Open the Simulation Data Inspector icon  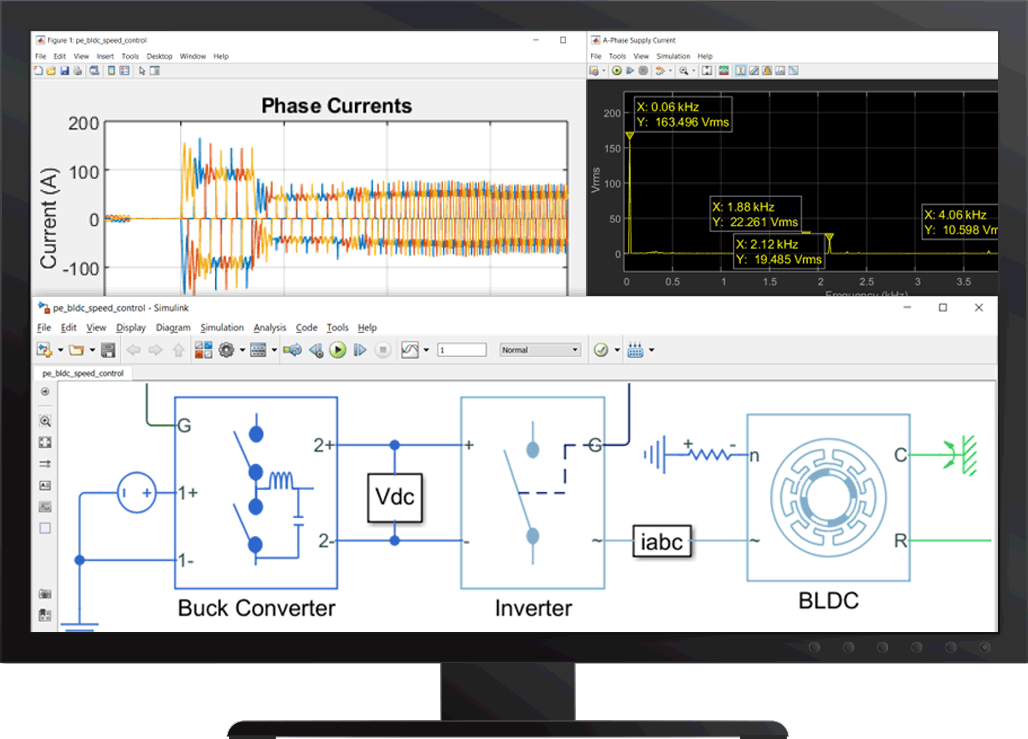tap(410, 350)
